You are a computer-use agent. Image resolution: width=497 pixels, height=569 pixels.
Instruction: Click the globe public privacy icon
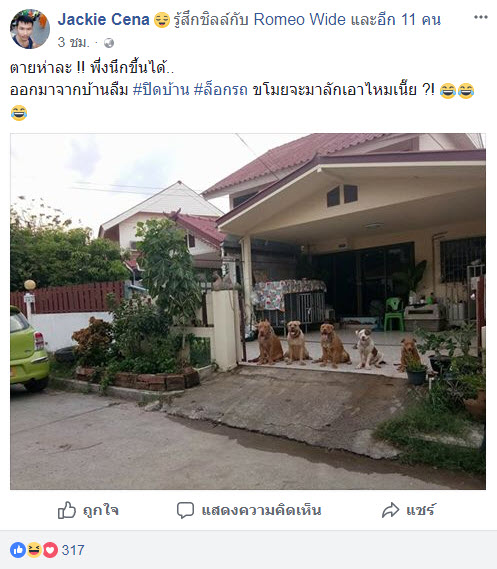point(109,43)
